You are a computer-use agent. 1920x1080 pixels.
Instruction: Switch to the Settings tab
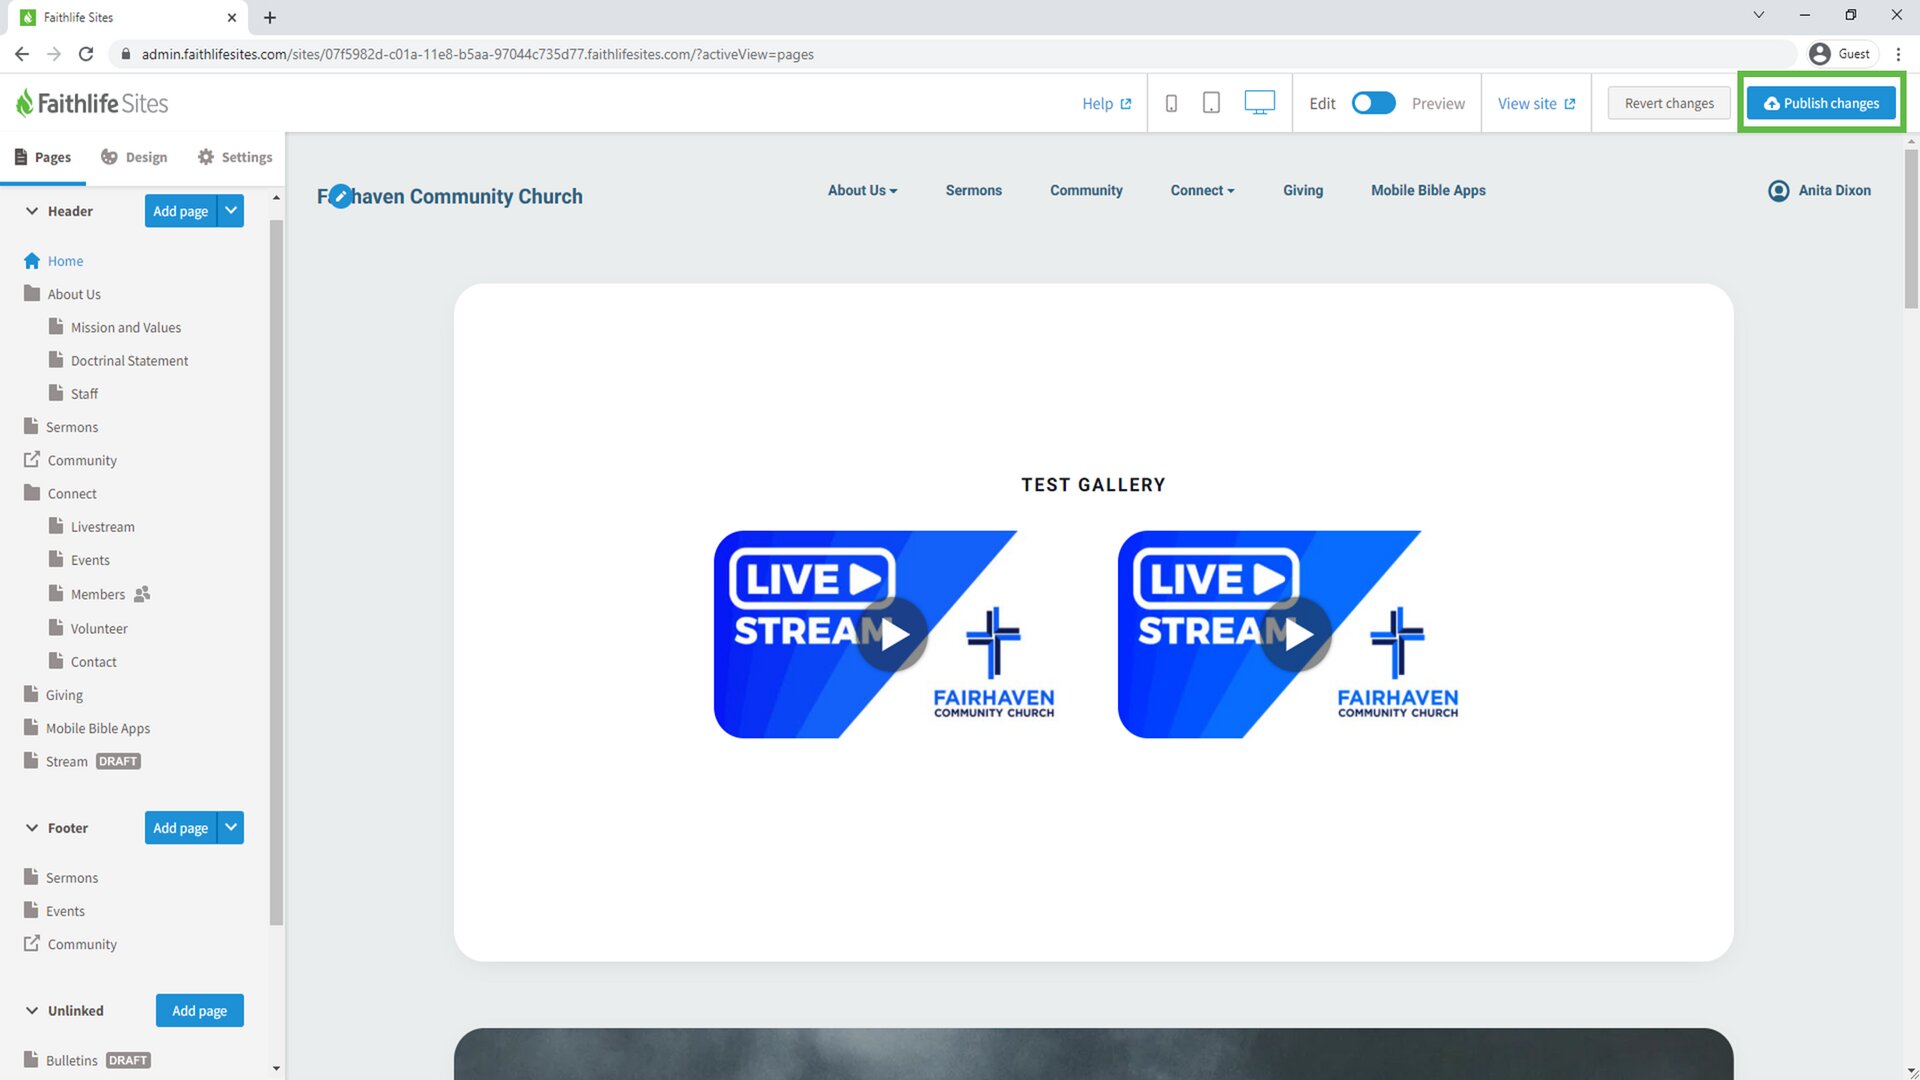(x=235, y=157)
